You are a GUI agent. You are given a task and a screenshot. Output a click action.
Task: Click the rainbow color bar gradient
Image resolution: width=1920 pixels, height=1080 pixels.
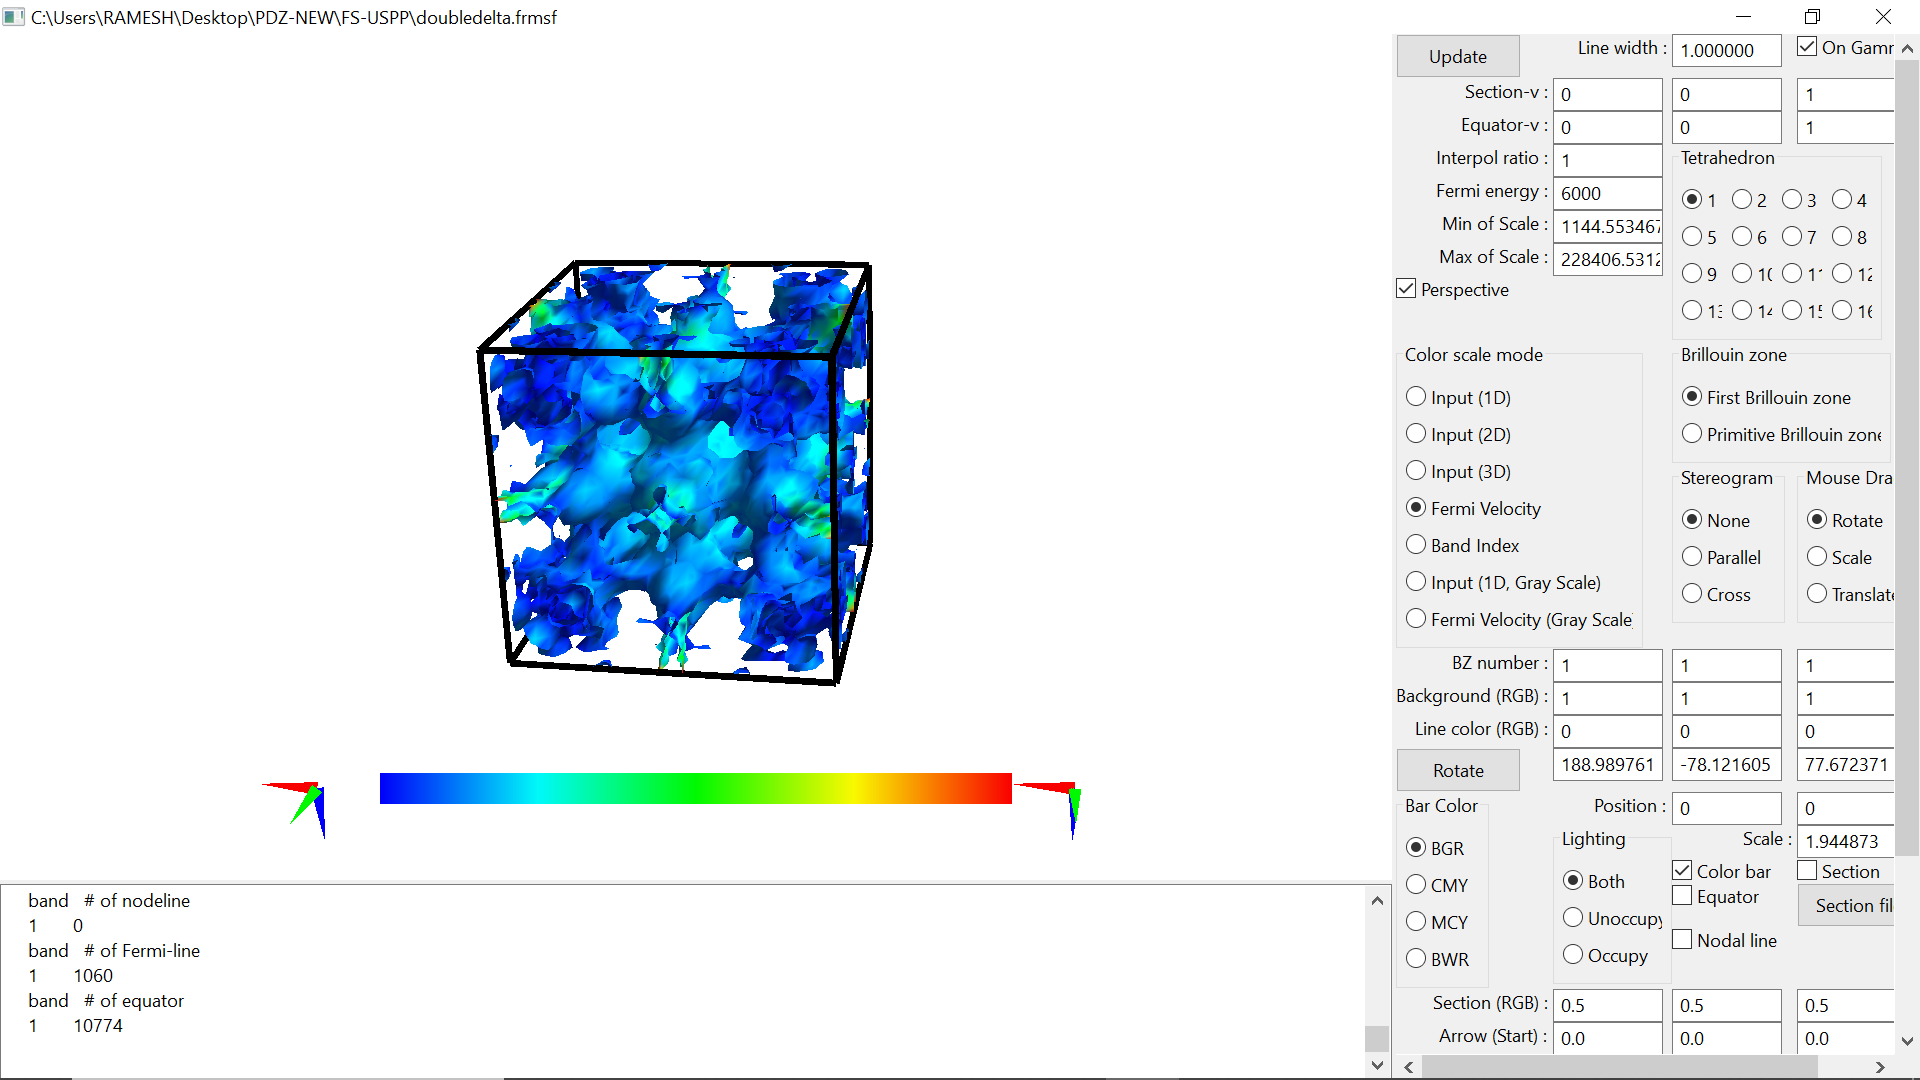695,789
